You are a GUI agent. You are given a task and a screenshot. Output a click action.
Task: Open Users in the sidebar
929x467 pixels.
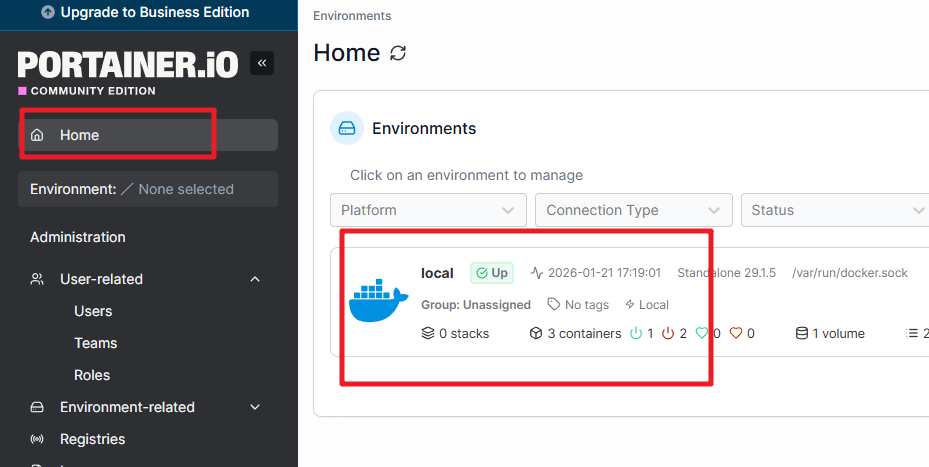click(93, 311)
